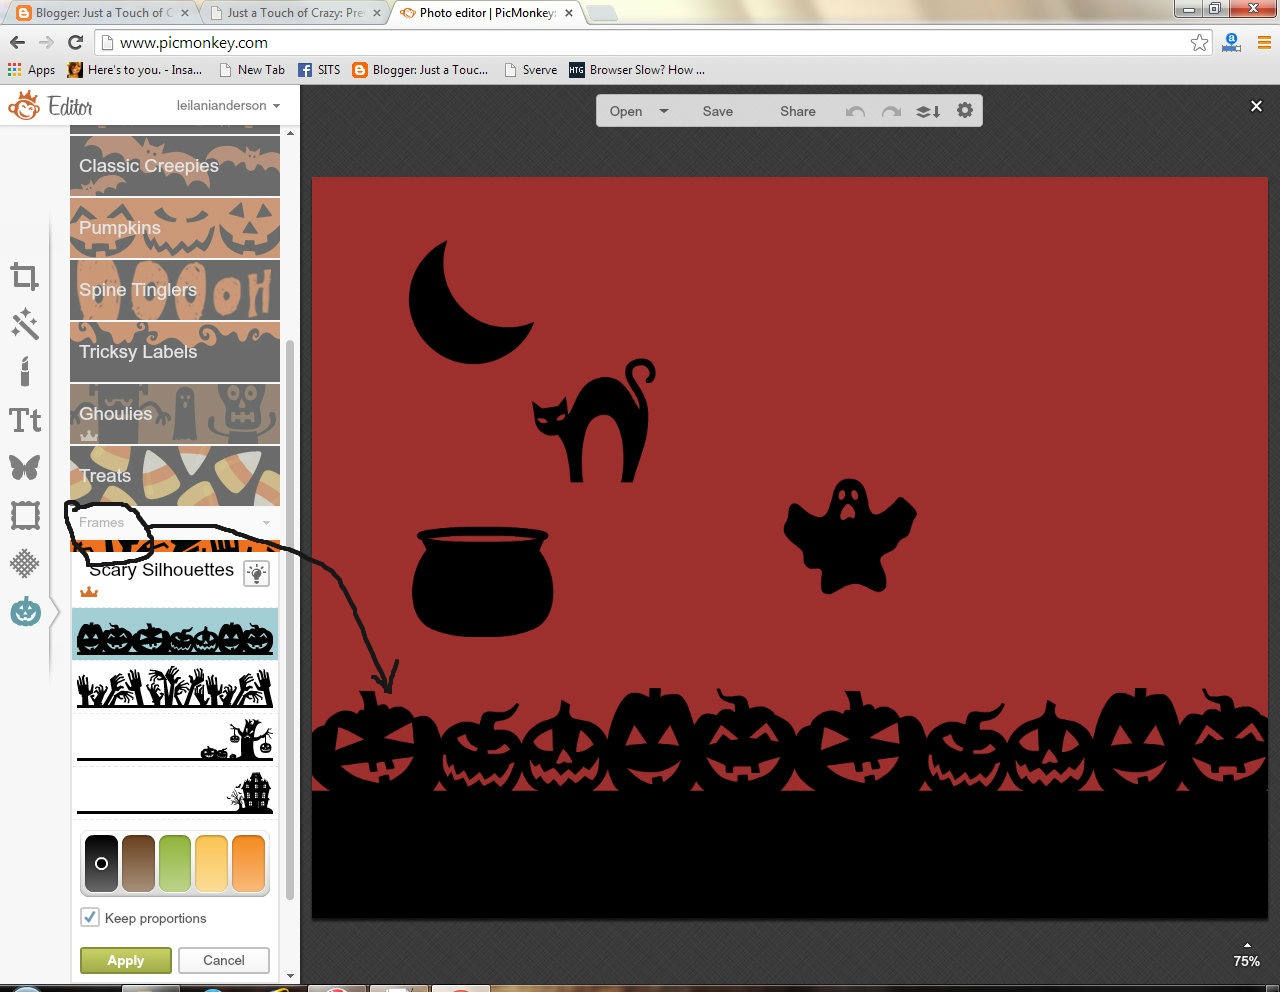This screenshot has height=992, width=1280.
Task: Click the Save button
Action: (718, 111)
